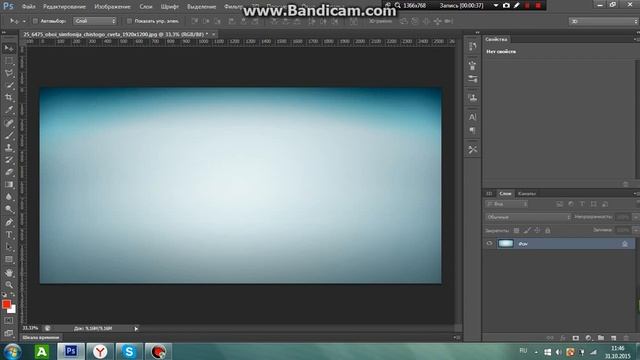Select the Pen tool
Image resolution: width=640 pixels, height=360 pixels.
[x=9, y=222]
